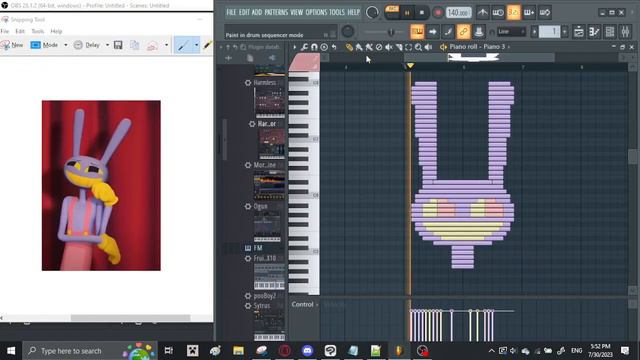Toggle typing keyboard to piano icon
This screenshot has height=360, width=640.
click(417, 31)
